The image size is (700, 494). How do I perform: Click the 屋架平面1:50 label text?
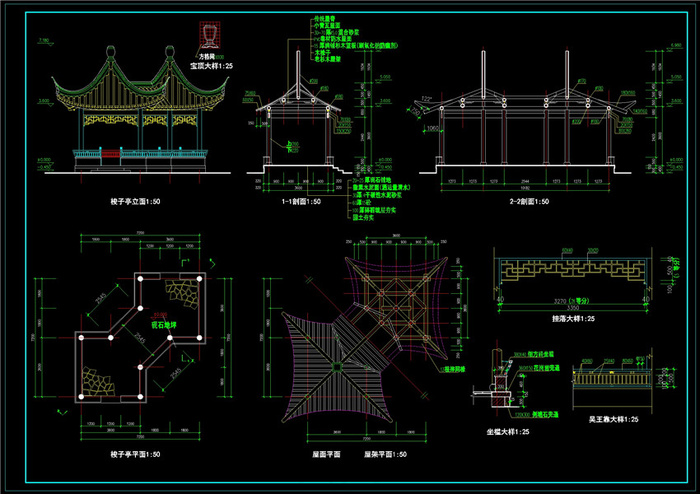coord(385,454)
